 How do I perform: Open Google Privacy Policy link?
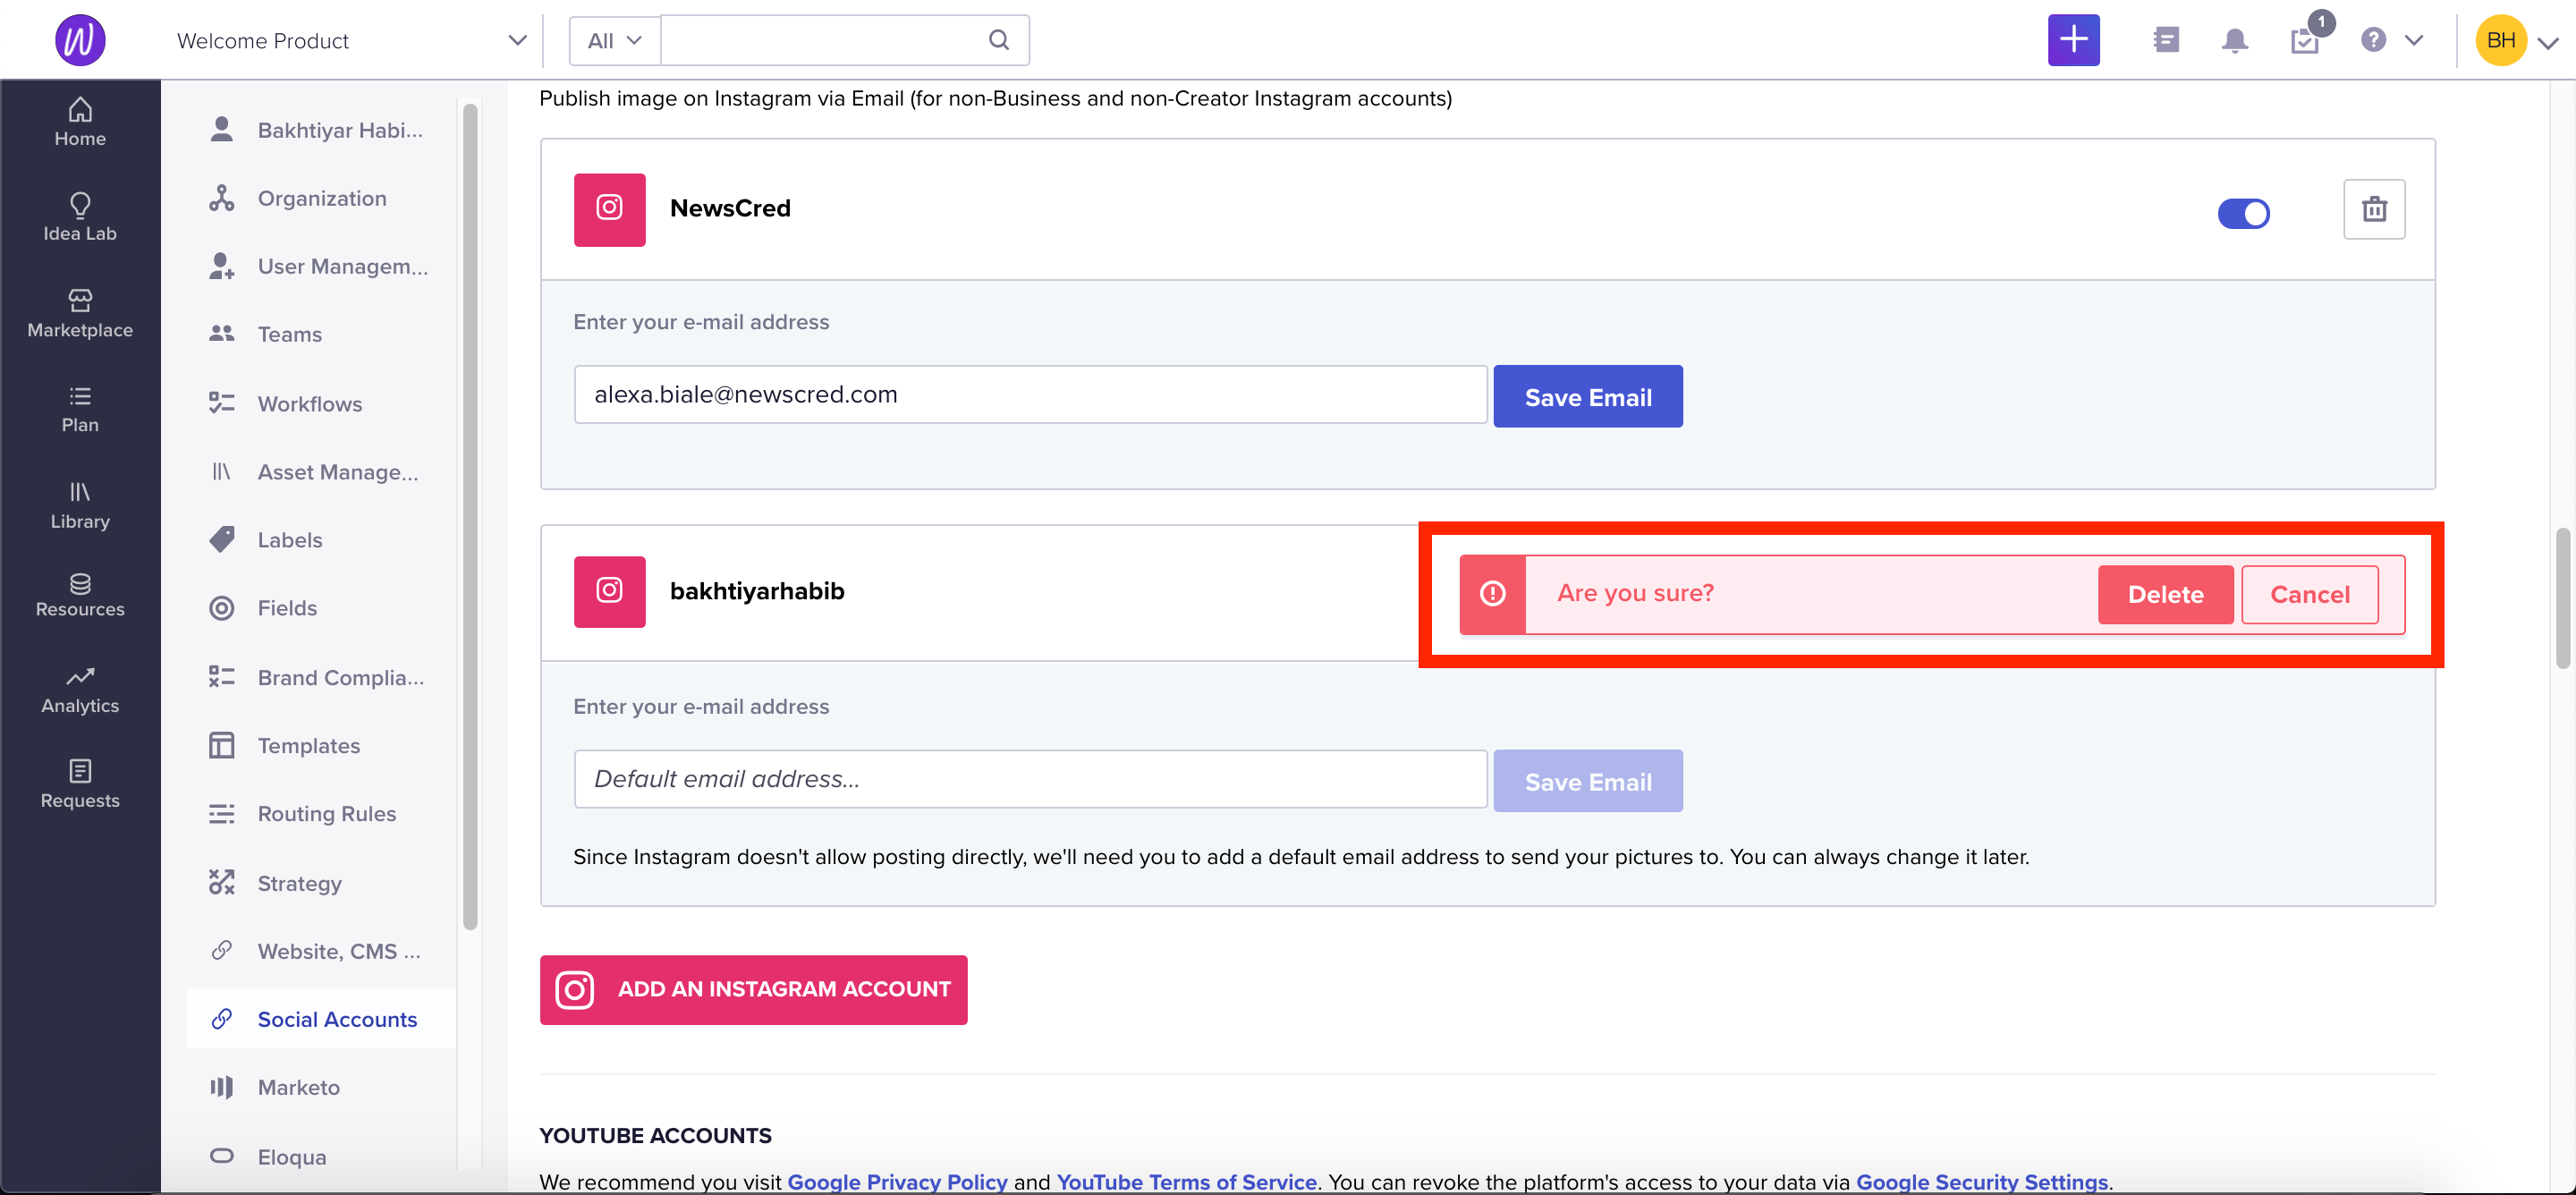point(897,1181)
